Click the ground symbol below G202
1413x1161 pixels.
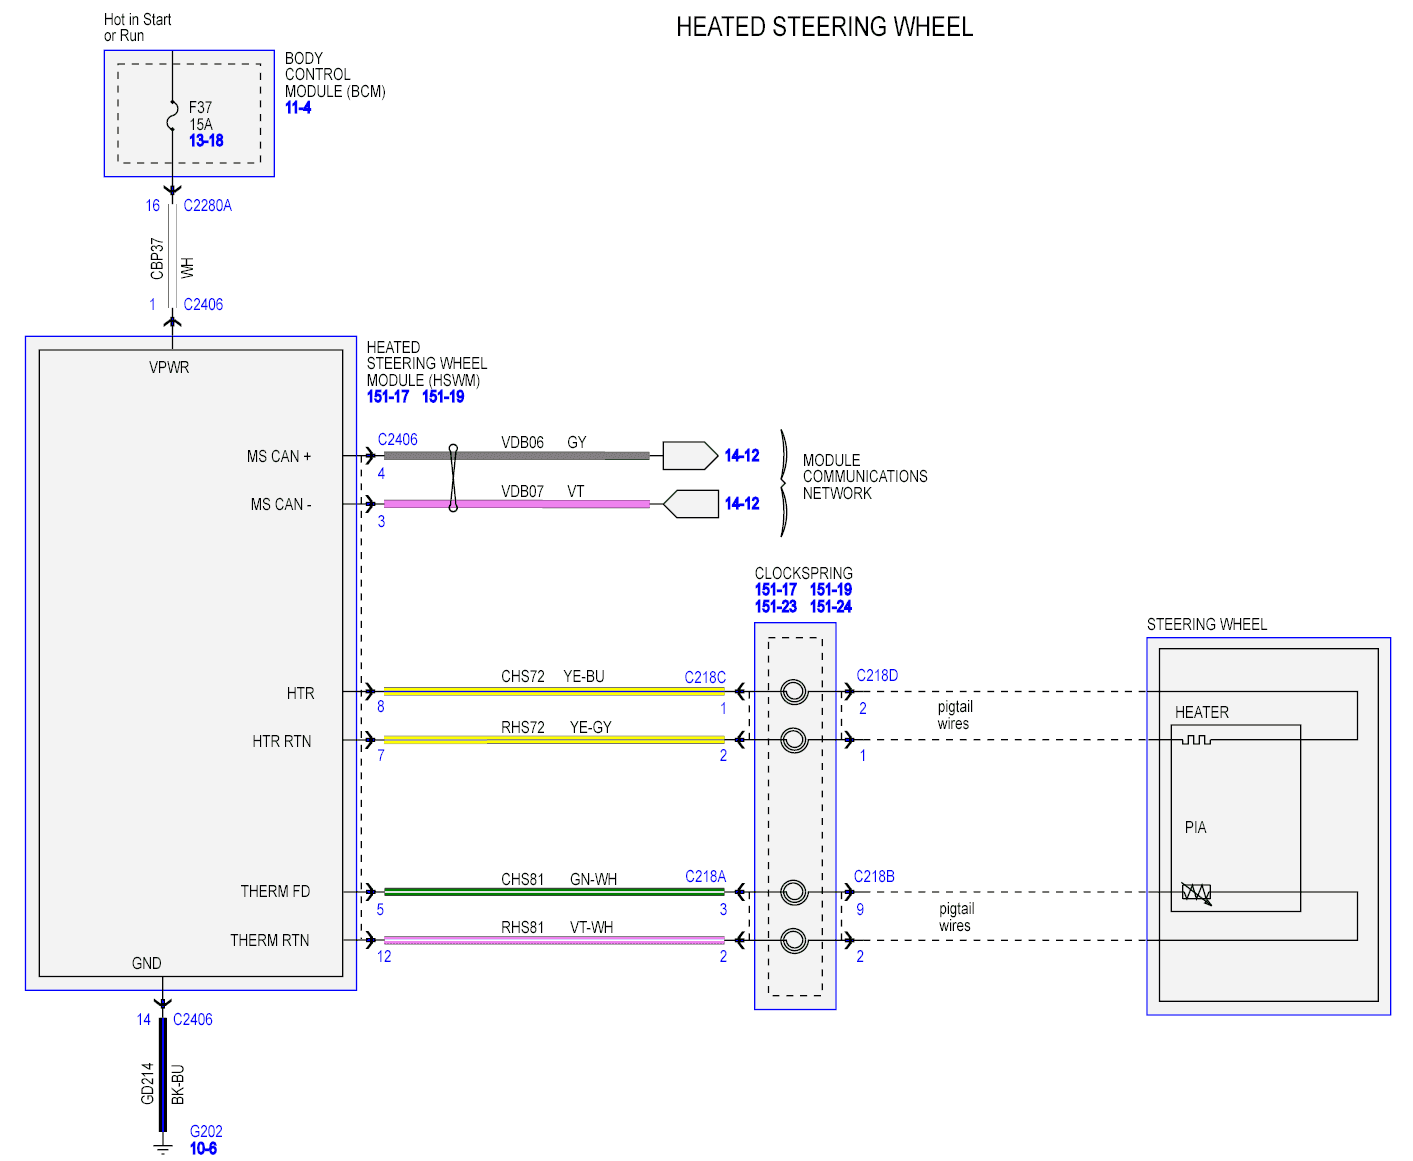163,1148
